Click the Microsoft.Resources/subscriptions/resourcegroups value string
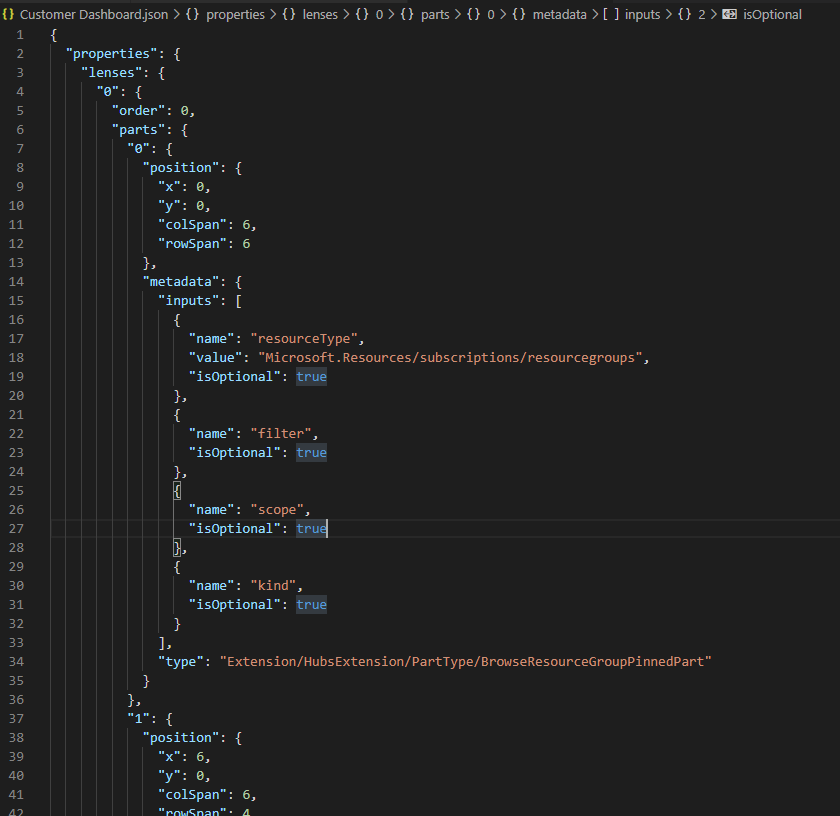 click(x=454, y=357)
